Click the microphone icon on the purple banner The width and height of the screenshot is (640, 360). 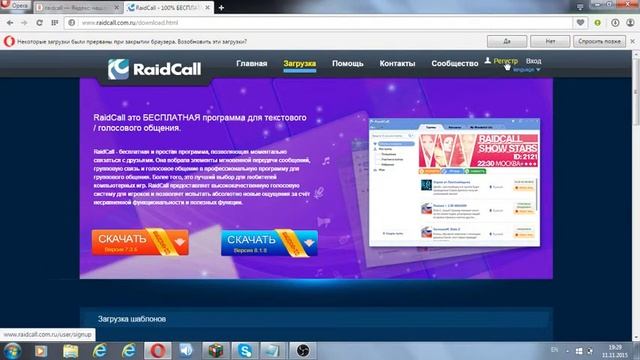tap(319, 192)
